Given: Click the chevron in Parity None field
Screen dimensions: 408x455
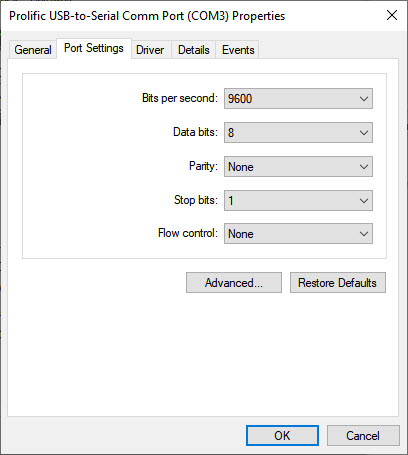Looking at the screenshot, I should tap(364, 167).
